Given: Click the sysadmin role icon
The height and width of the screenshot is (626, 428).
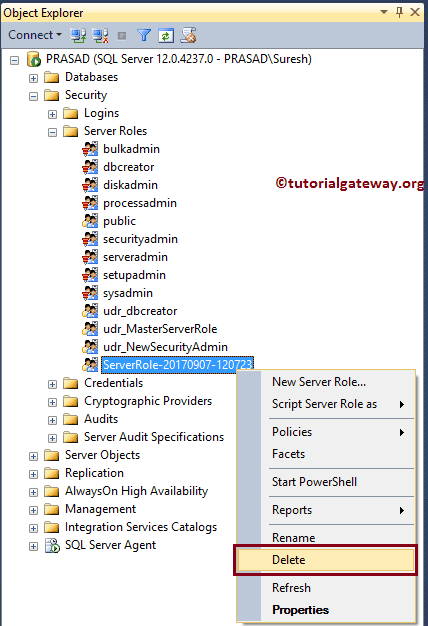Looking at the screenshot, I should [90, 293].
